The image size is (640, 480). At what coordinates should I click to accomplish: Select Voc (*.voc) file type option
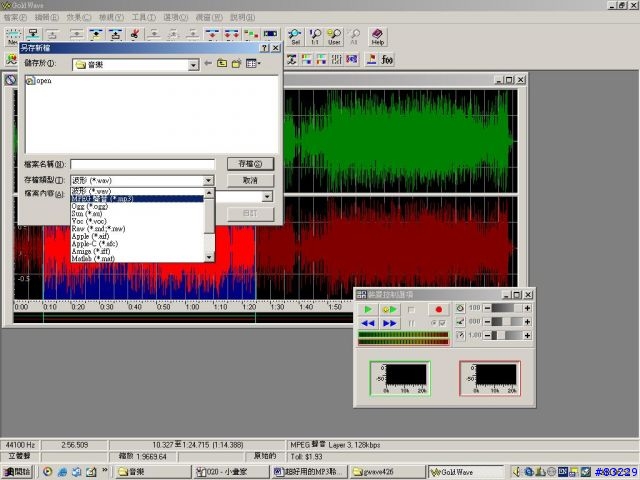click(137, 221)
